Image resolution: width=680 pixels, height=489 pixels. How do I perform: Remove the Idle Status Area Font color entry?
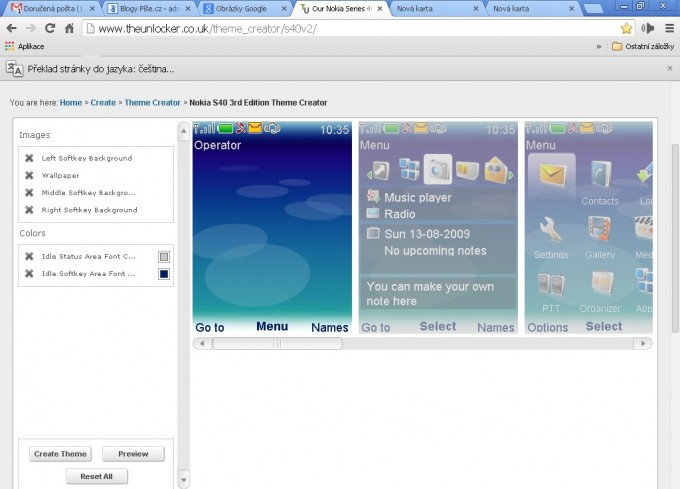[29, 256]
